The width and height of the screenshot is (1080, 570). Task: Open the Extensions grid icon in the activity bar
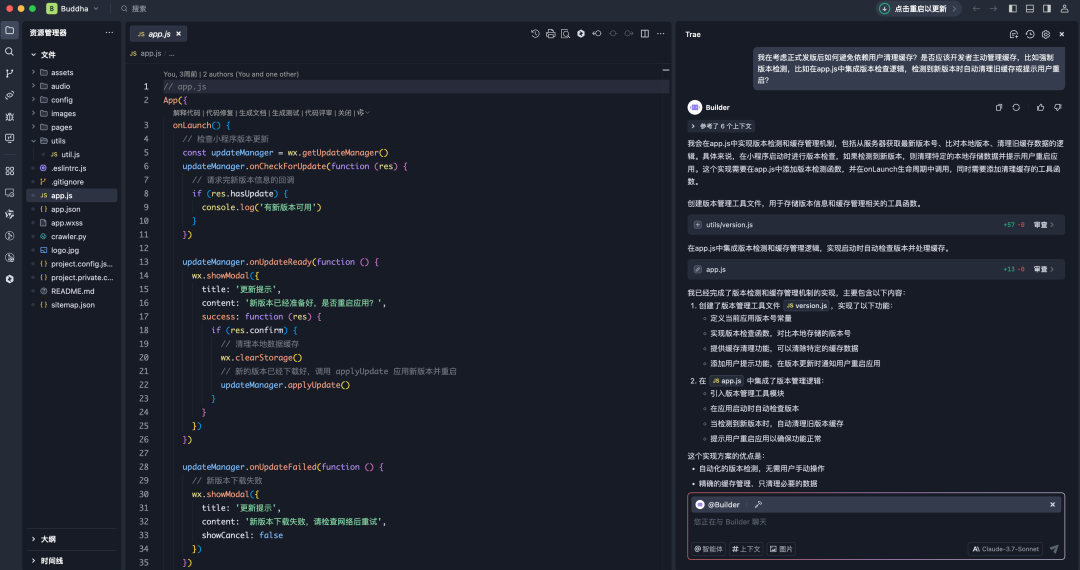[10, 171]
